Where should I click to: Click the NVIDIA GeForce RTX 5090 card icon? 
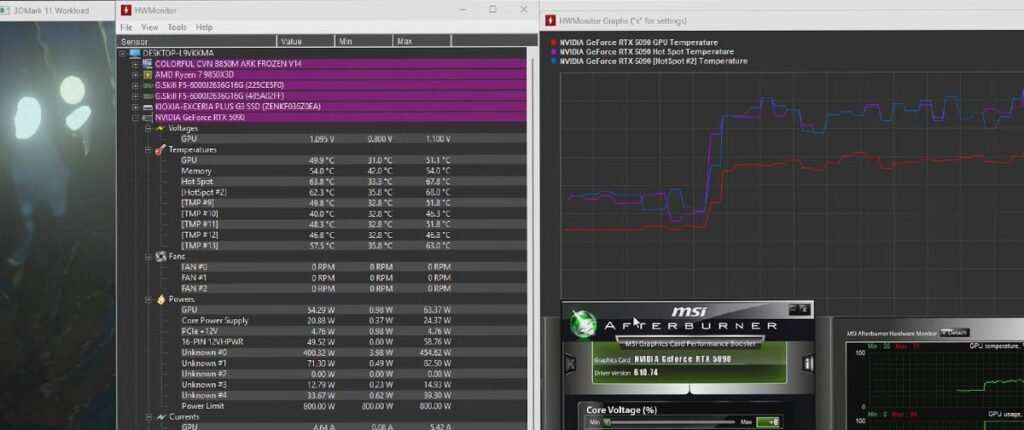[147, 118]
